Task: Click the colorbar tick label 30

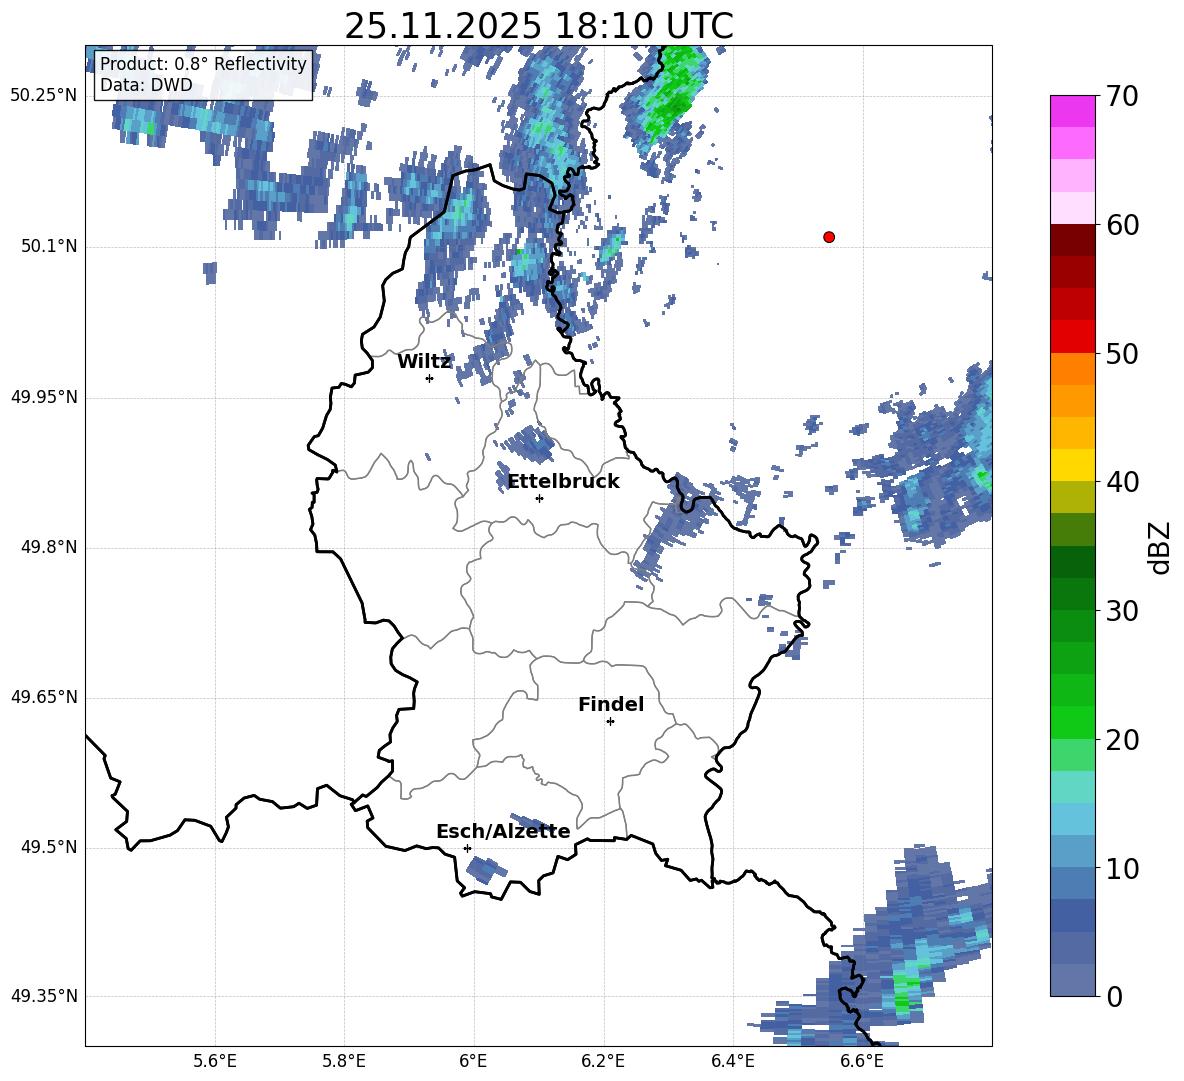Action: click(1122, 611)
